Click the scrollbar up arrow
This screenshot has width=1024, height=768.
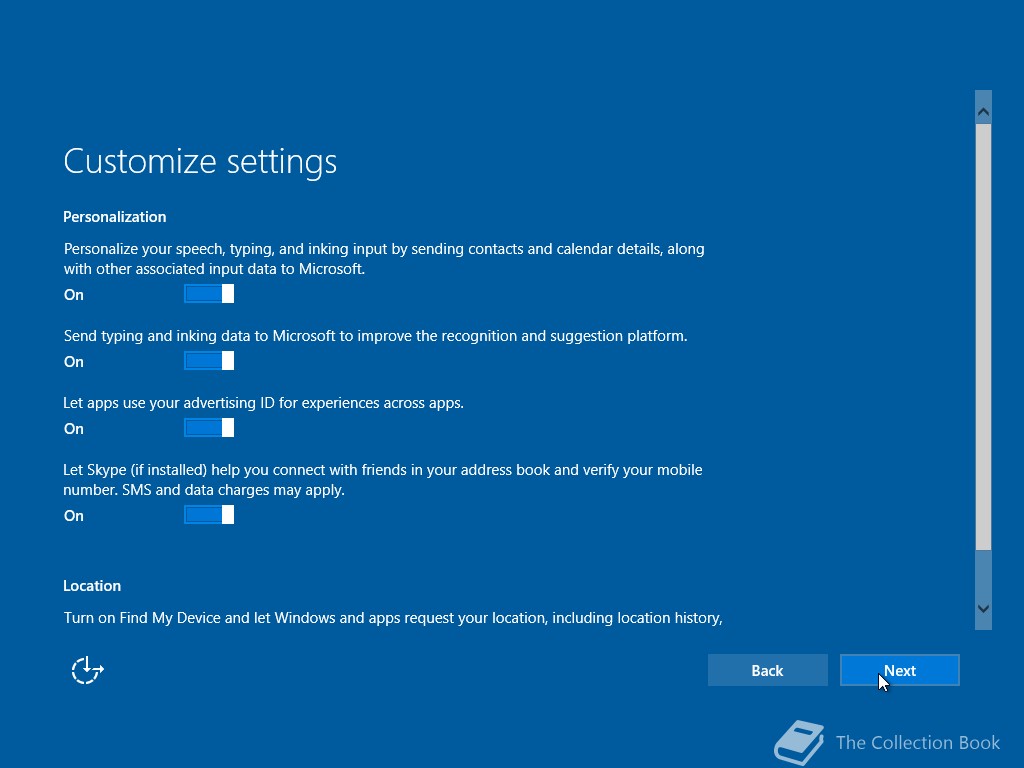coord(983,112)
